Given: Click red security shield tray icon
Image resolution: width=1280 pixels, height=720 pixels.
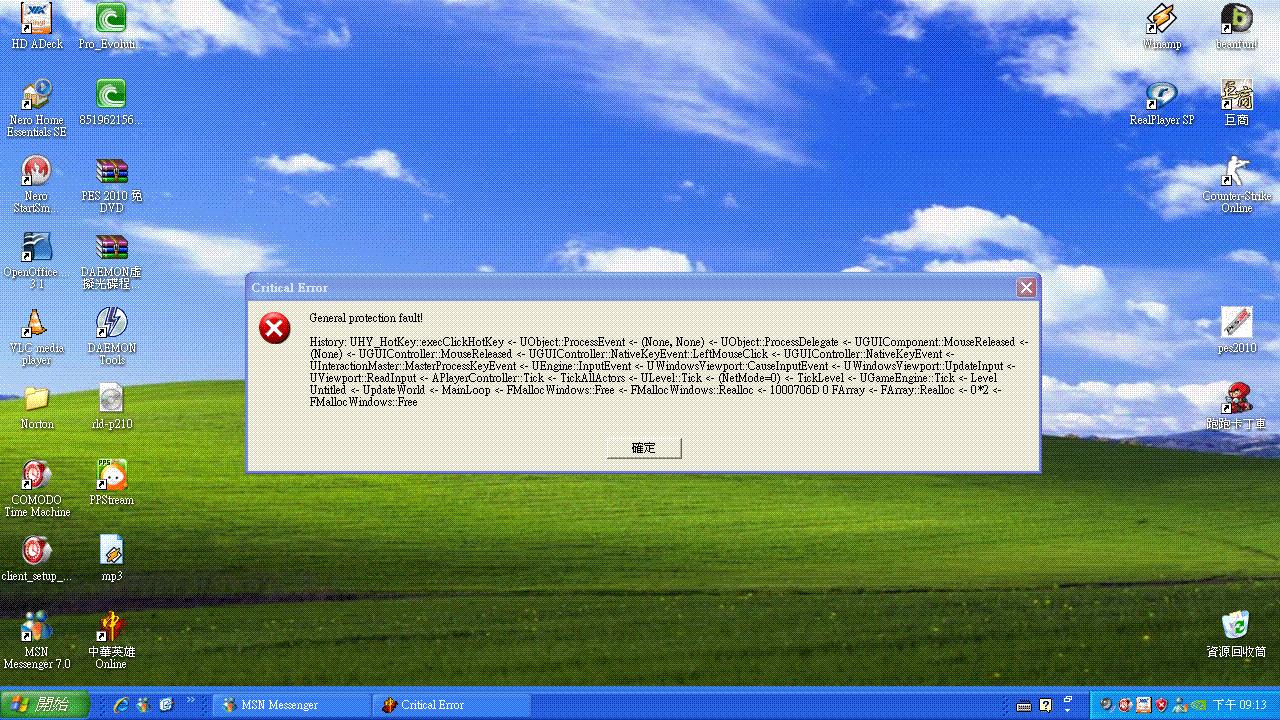Looking at the screenshot, I should (x=1161, y=705).
